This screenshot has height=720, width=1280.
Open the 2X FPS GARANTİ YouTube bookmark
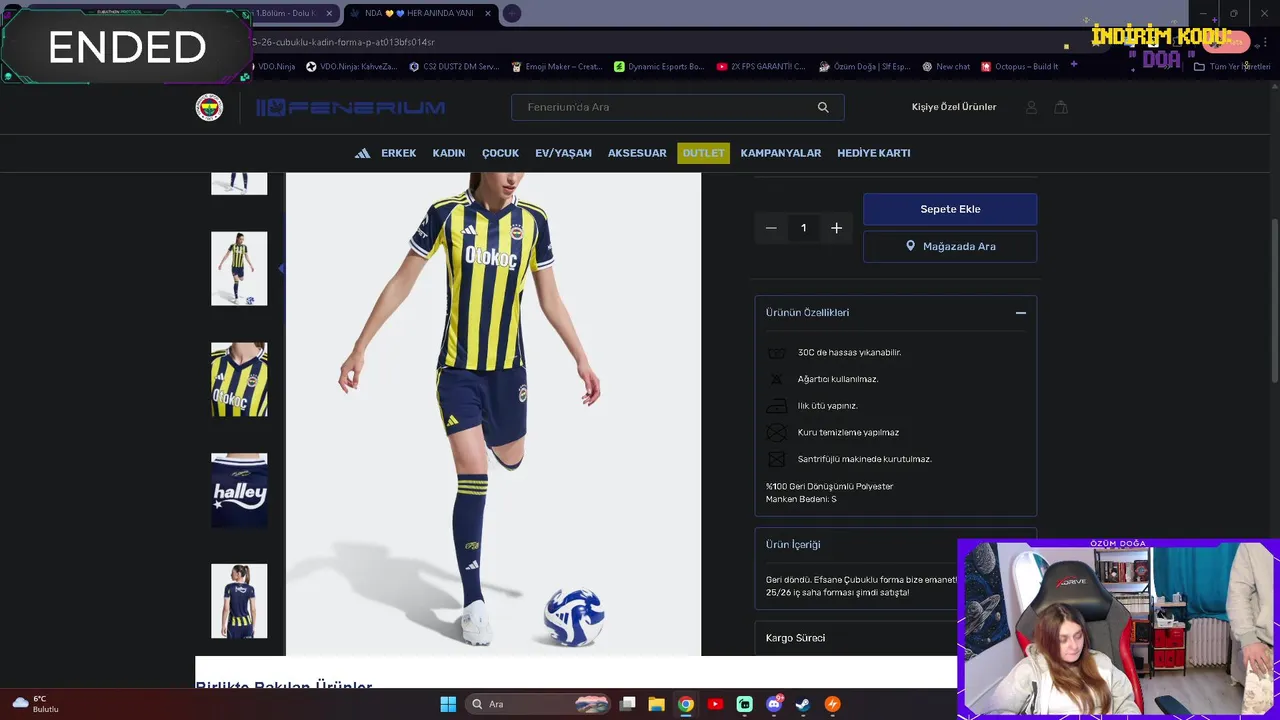(761, 66)
